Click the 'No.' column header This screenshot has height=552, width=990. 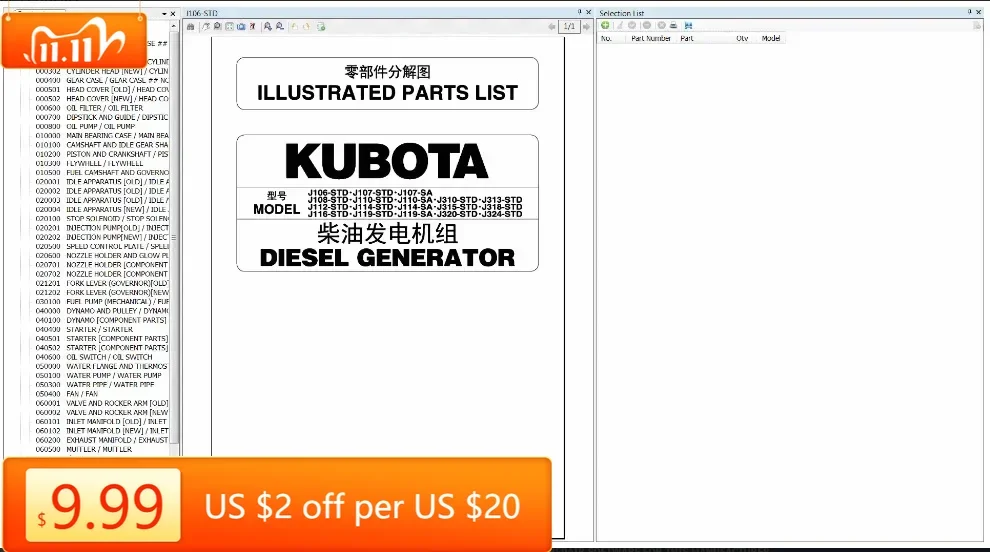(606, 39)
